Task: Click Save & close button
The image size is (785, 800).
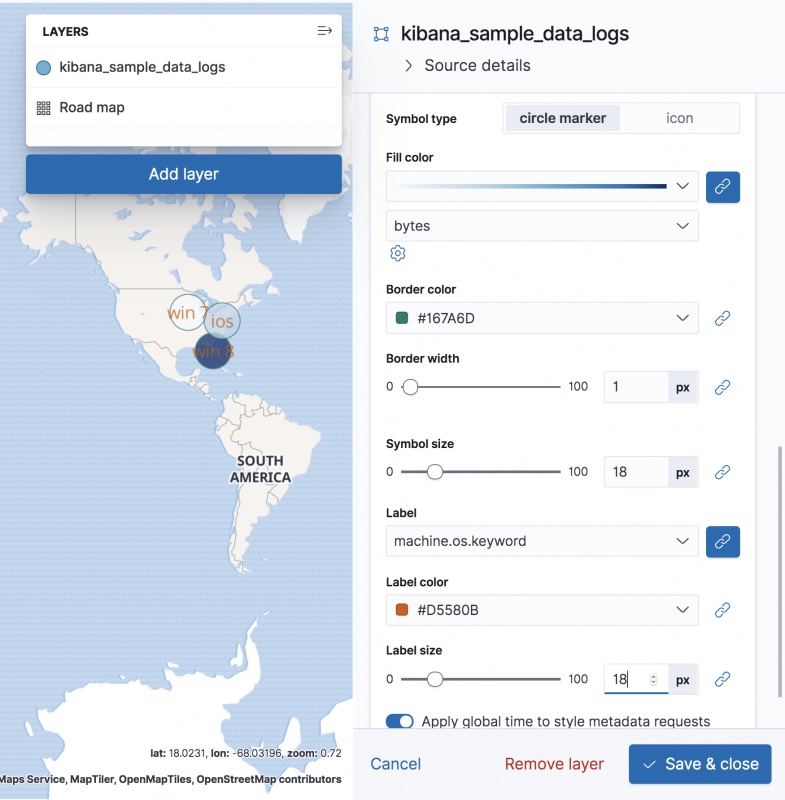Action: 700,764
